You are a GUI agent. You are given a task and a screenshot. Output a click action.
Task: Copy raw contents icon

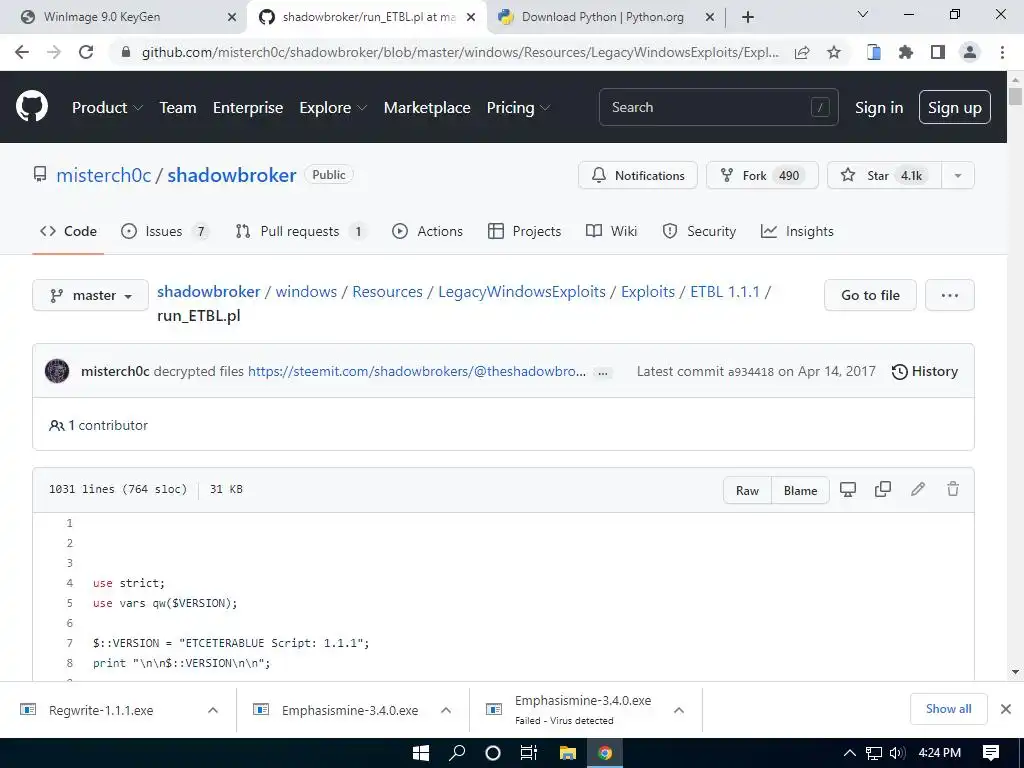pyautogui.click(x=883, y=489)
